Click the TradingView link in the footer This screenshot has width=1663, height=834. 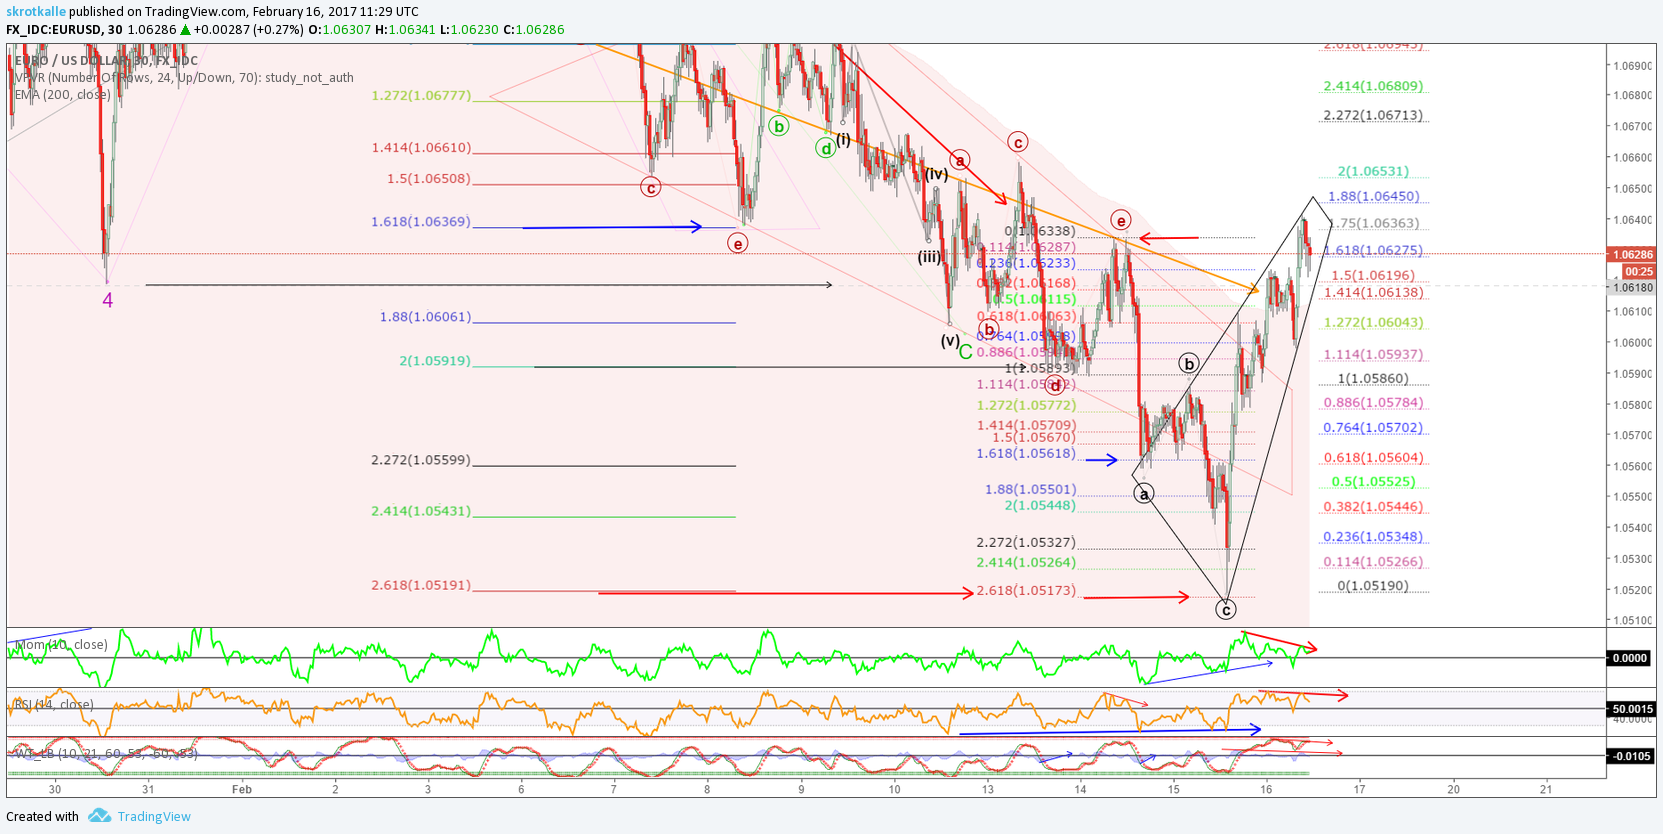tap(154, 816)
